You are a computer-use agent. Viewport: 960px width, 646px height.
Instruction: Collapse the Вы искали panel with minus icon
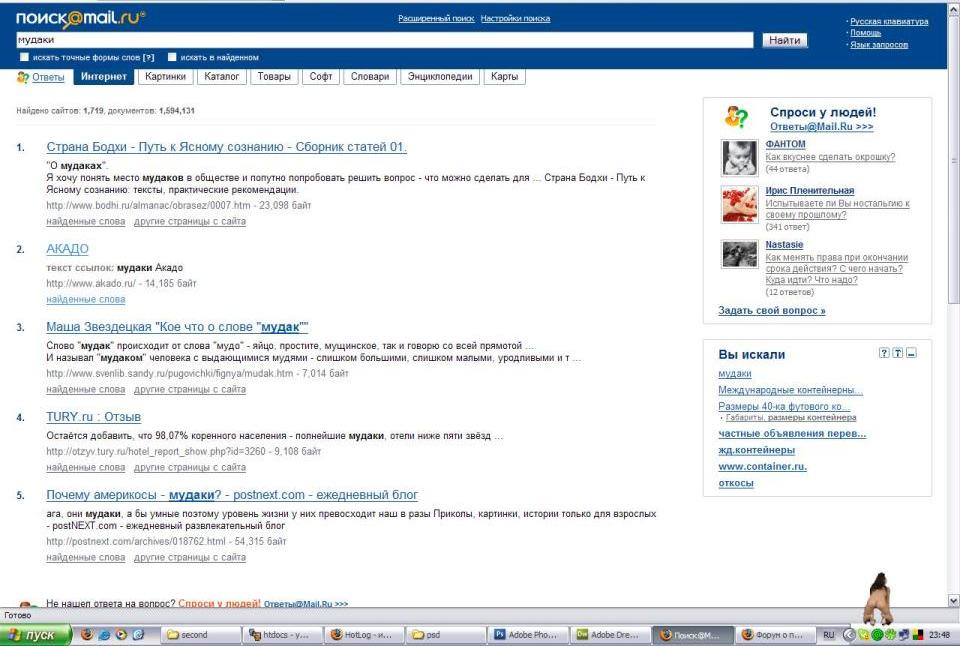pos(912,353)
